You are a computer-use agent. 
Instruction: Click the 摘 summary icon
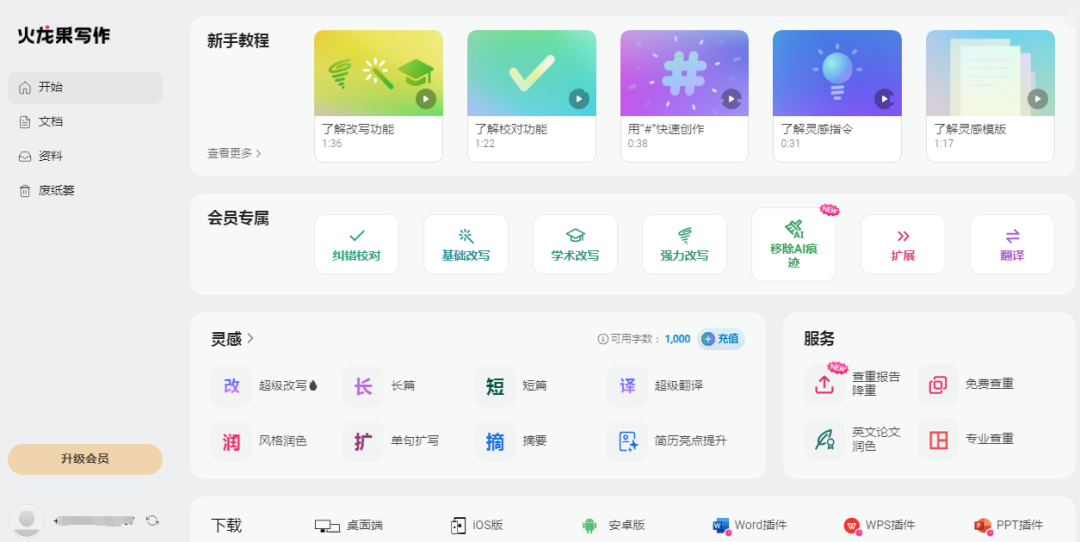tap(495, 441)
